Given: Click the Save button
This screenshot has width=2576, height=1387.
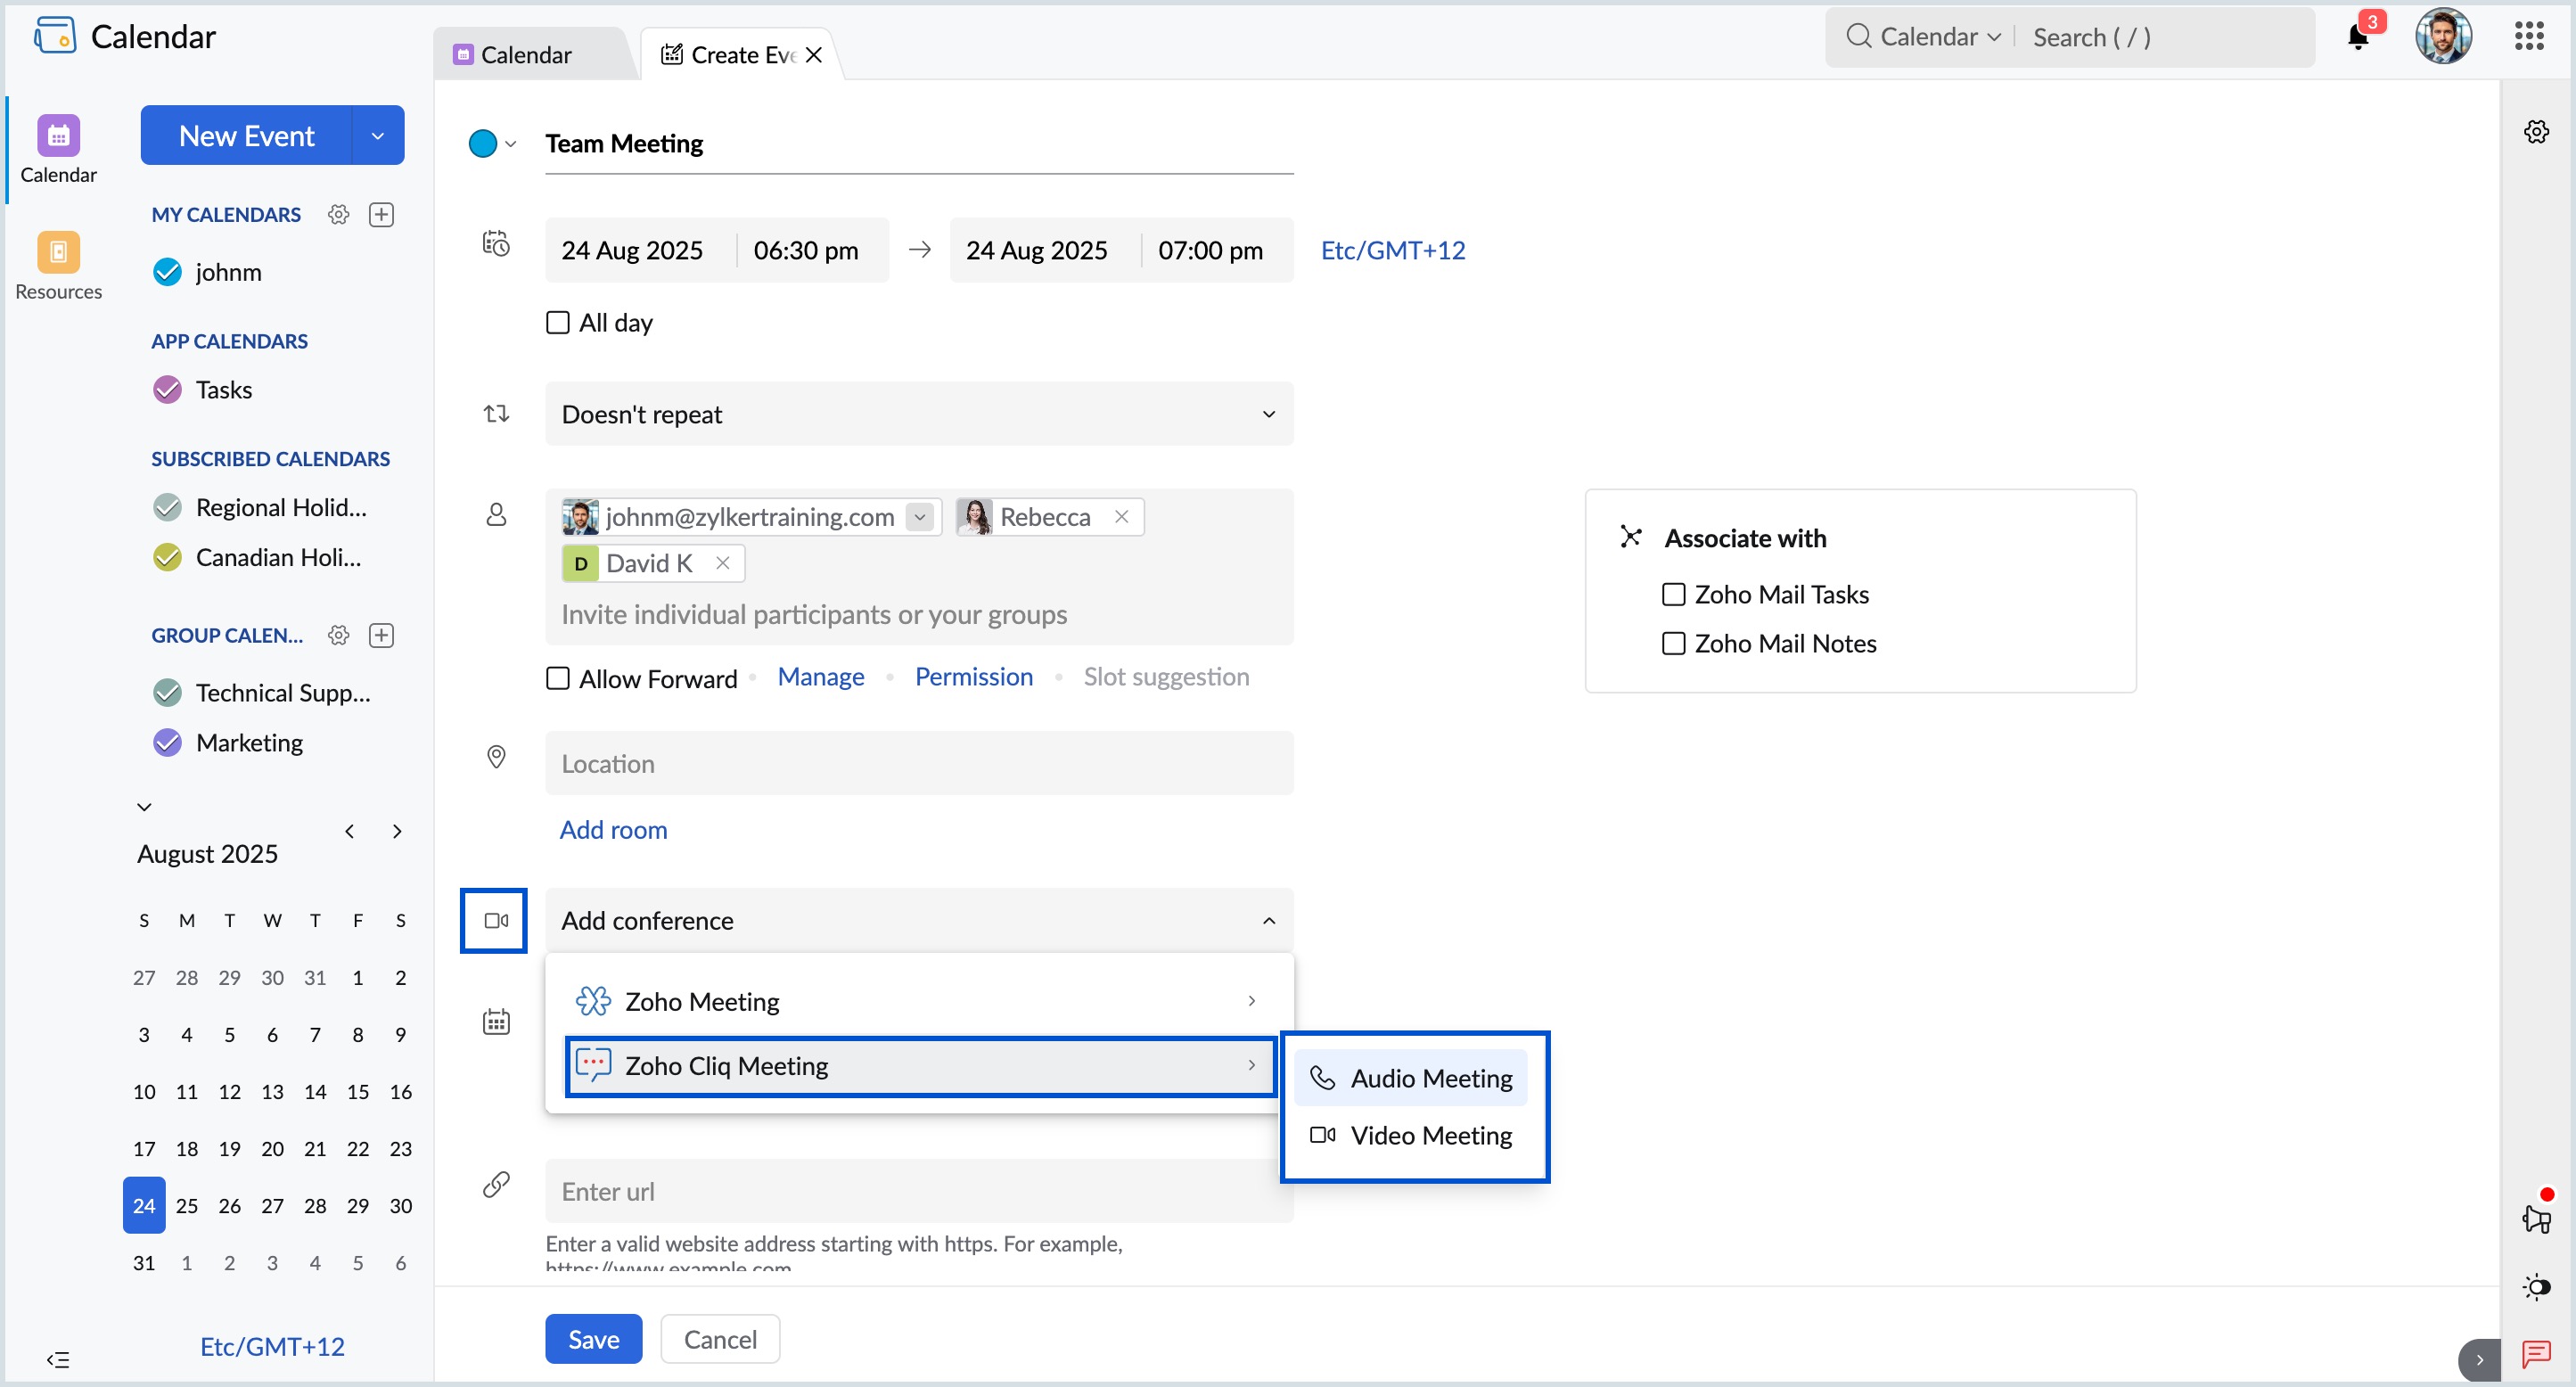Looking at the screenshot, I should click(593, 1339).
